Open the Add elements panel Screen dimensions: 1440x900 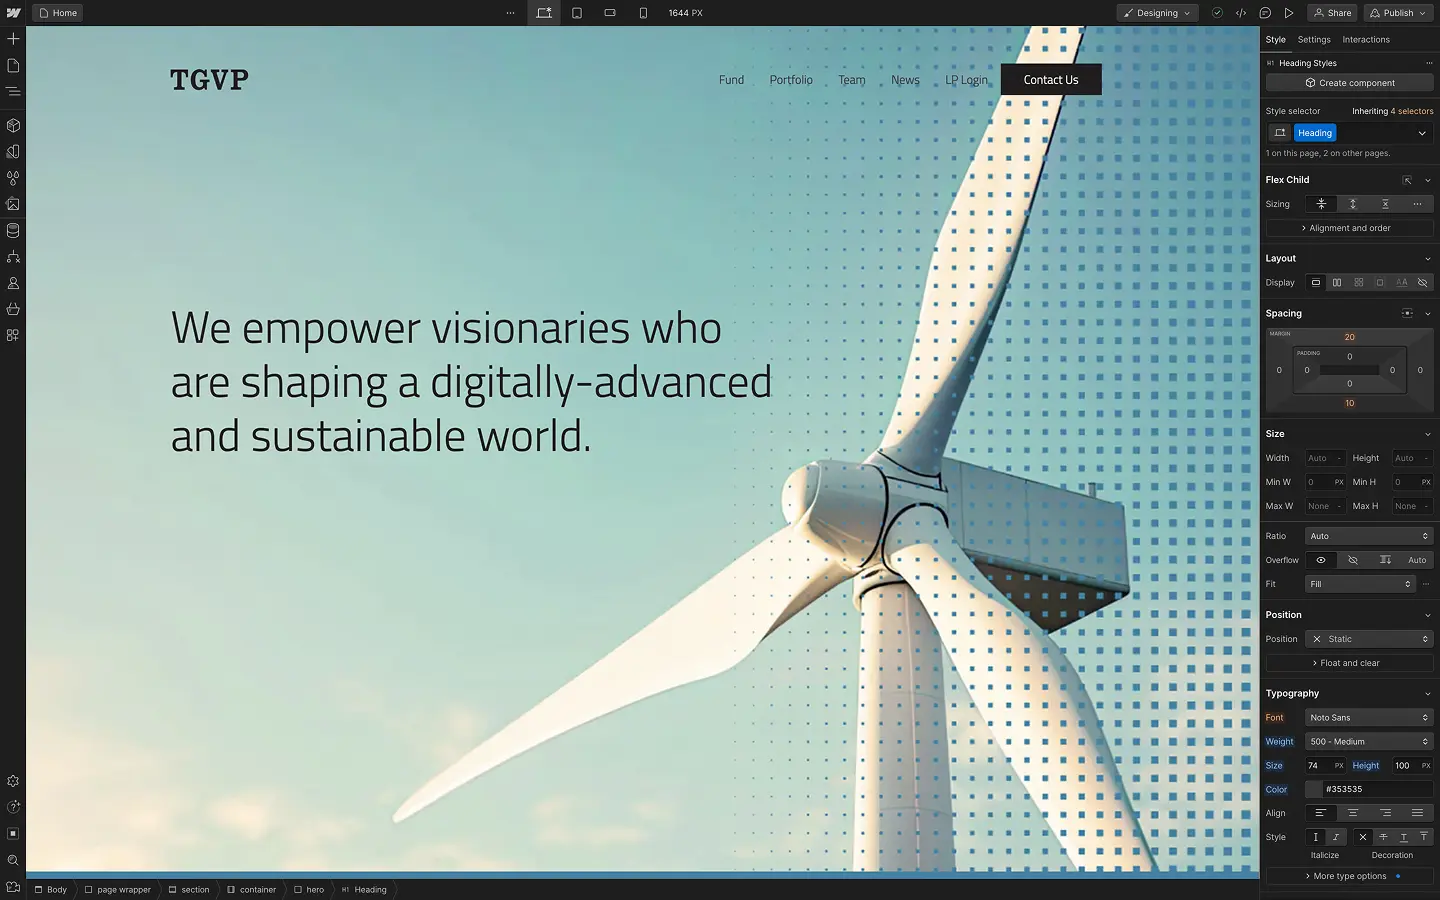click(x=13, y=39)
